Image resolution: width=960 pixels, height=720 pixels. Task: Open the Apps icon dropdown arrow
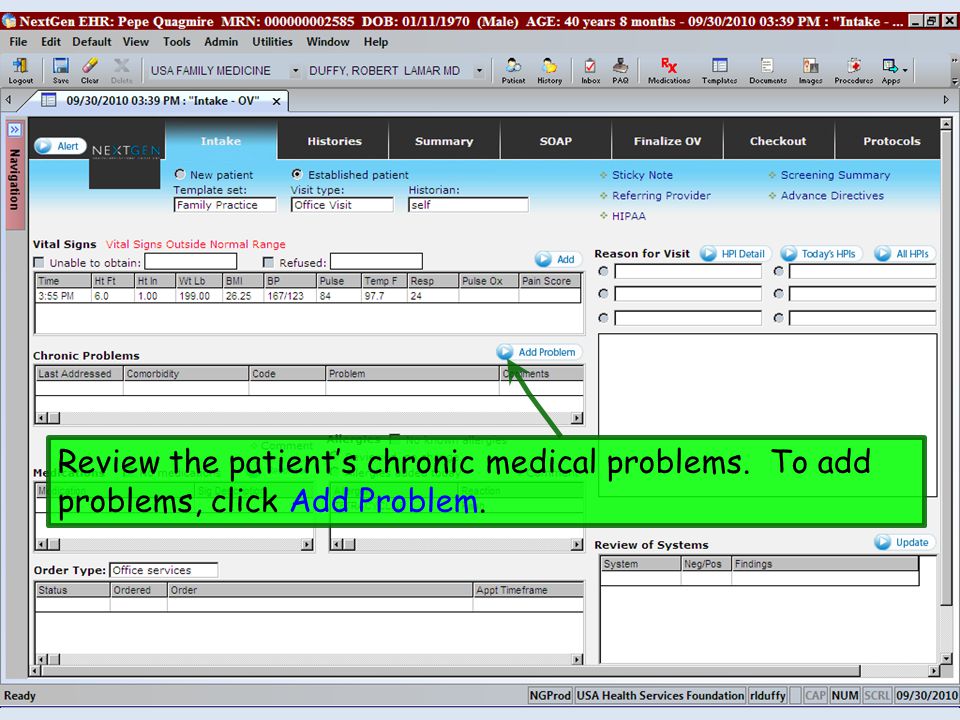905,70
